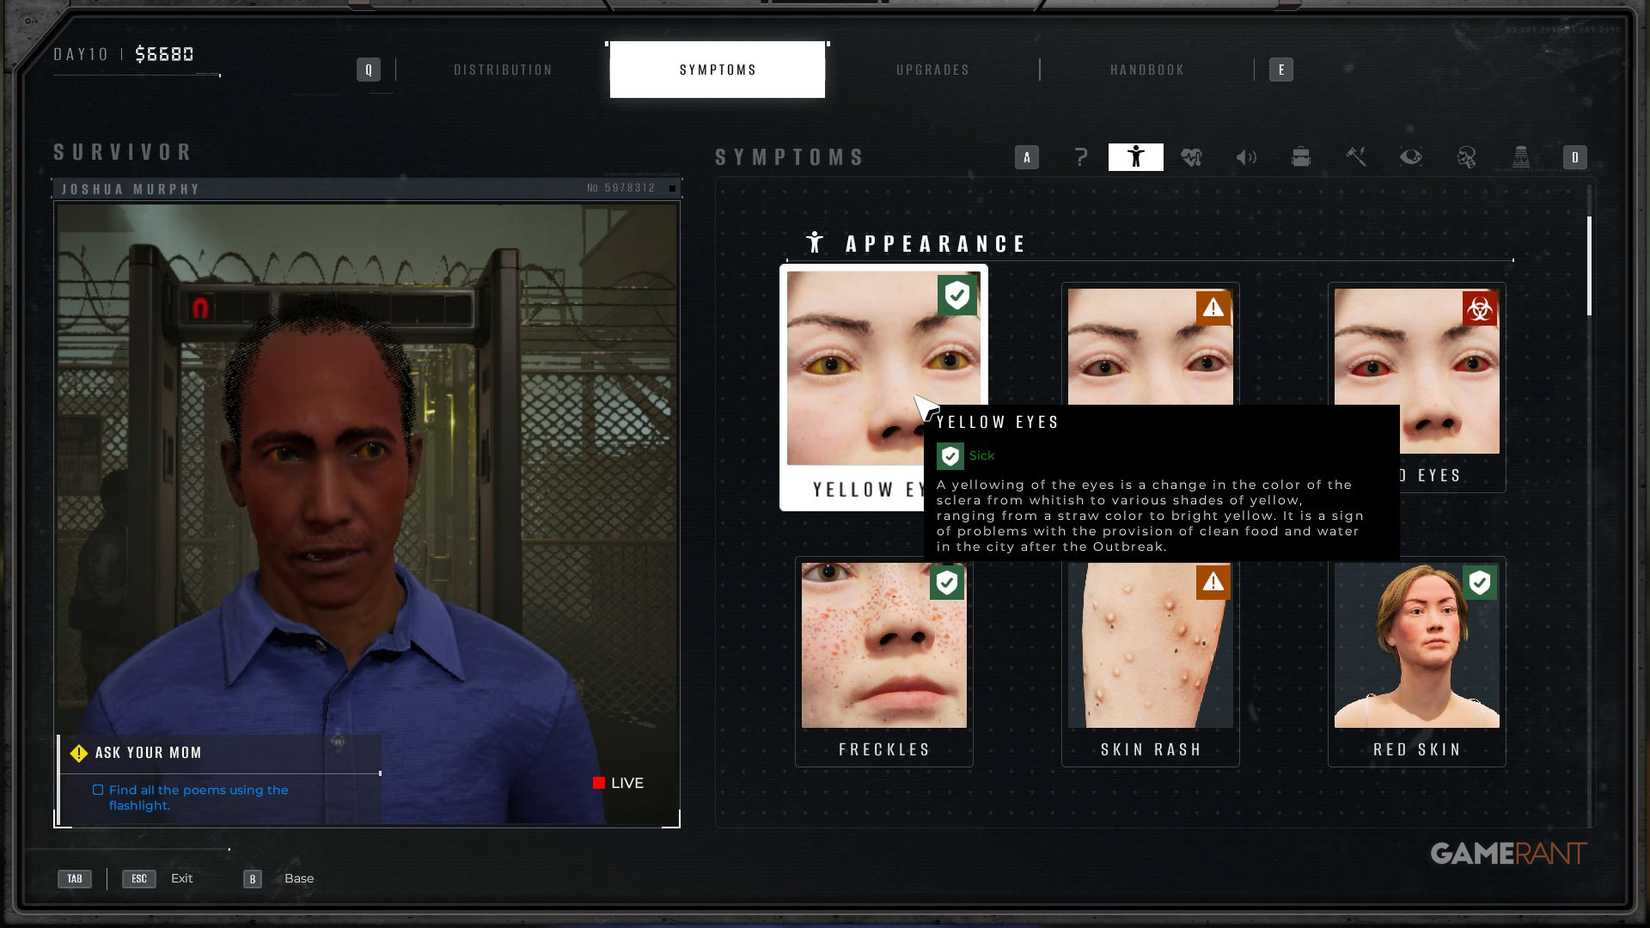The width and height of the screenshot is (1650, 928).
Task: Click the A previous-page navigation button
Action: click(1026, 157)
